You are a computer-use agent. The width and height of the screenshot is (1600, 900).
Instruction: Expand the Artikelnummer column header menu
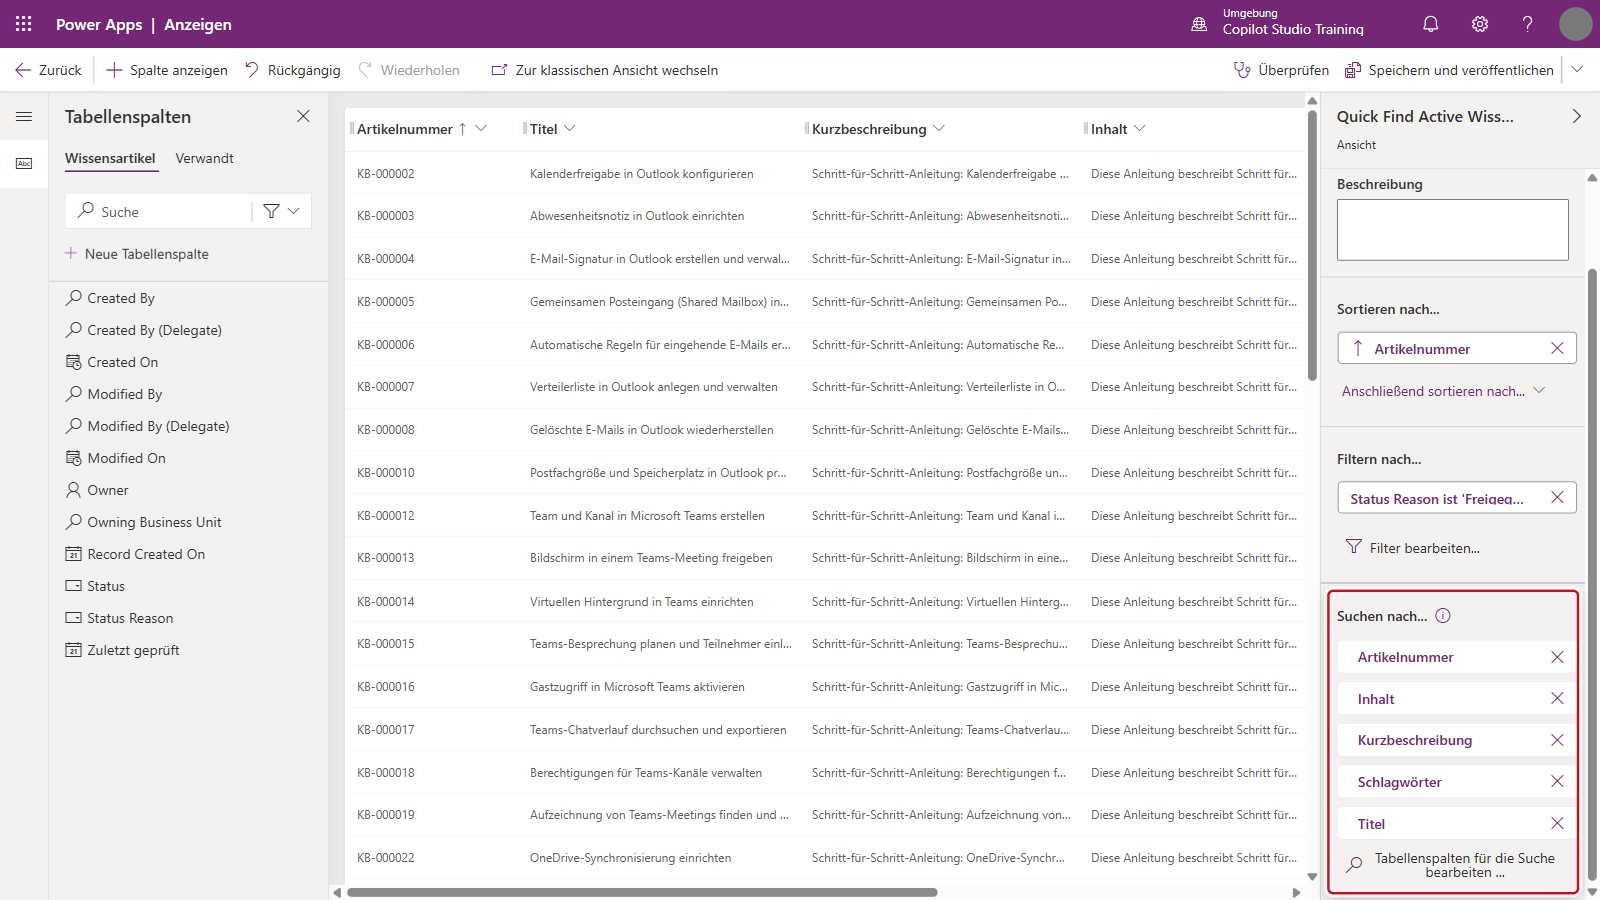coord(481,128)
